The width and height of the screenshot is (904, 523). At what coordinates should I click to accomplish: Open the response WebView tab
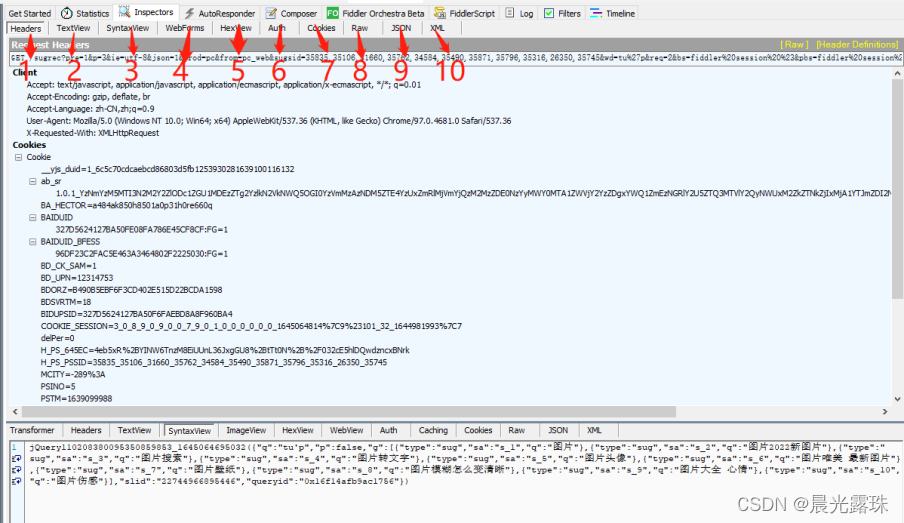[x=346, y=430]
